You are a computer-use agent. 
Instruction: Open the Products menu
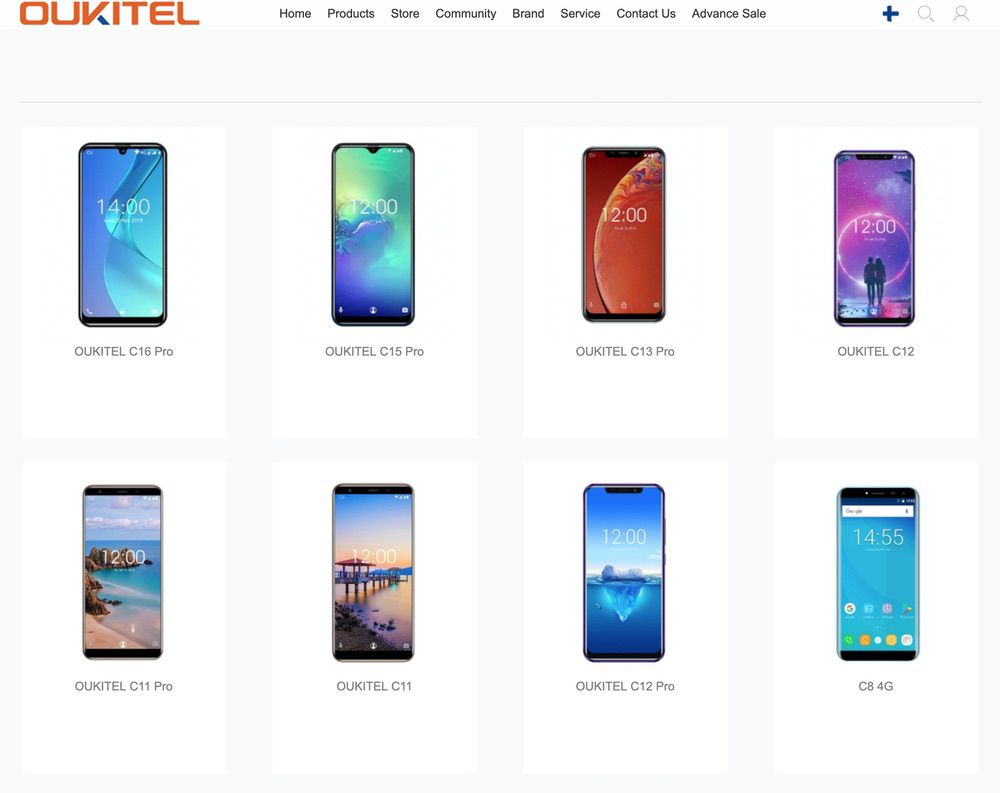point(351,13)
